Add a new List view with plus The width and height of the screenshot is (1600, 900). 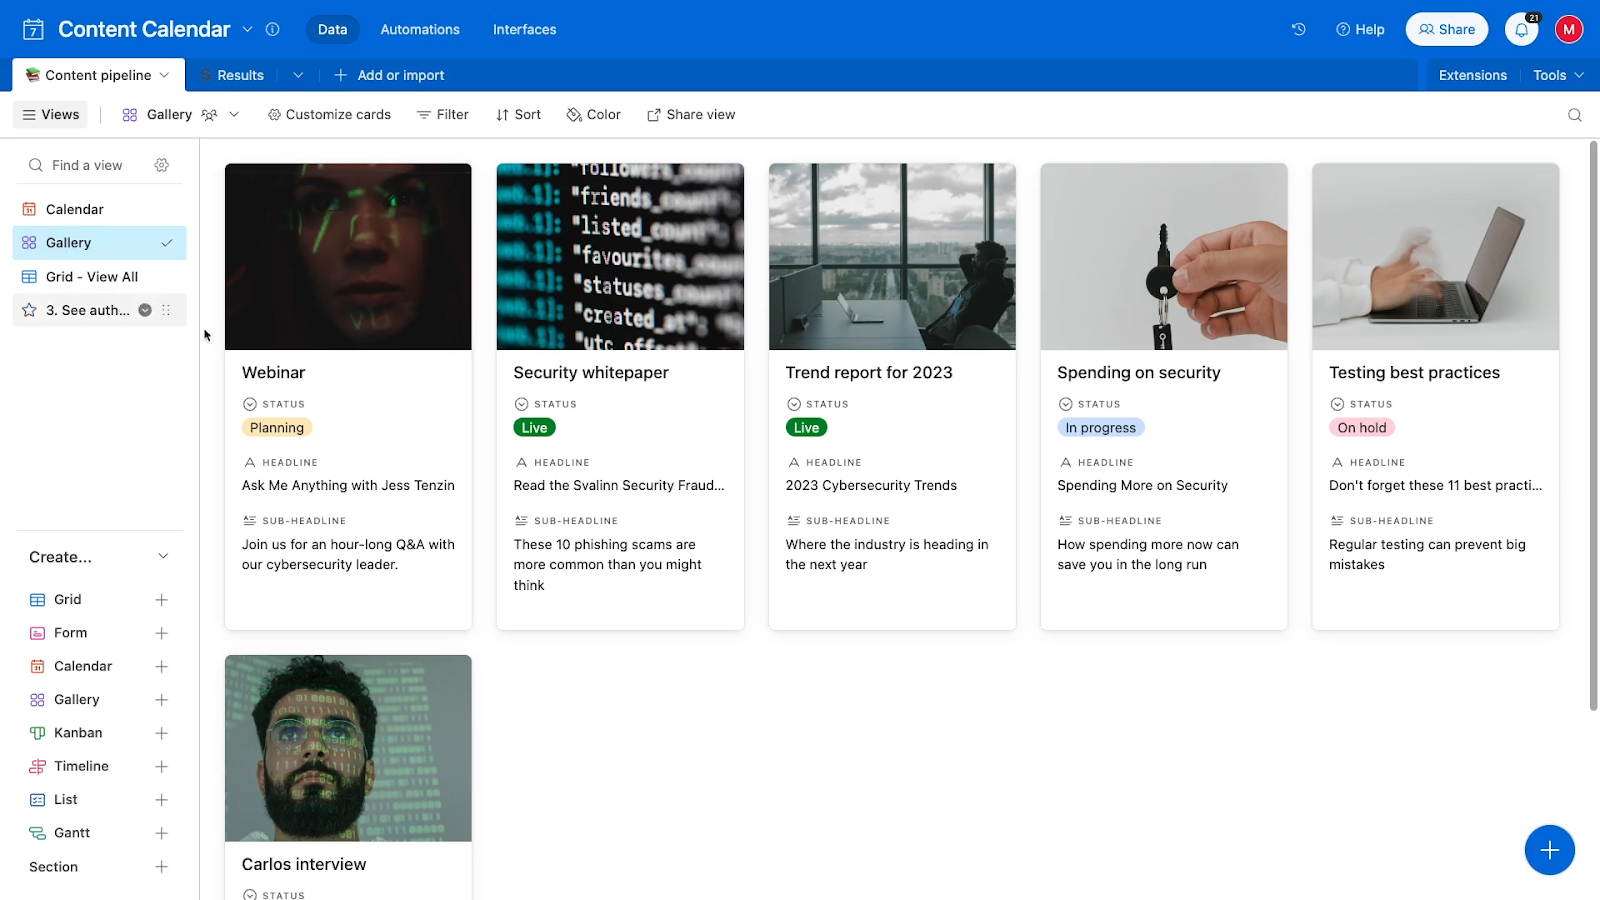pyautogui.click(x=161, y=800)
